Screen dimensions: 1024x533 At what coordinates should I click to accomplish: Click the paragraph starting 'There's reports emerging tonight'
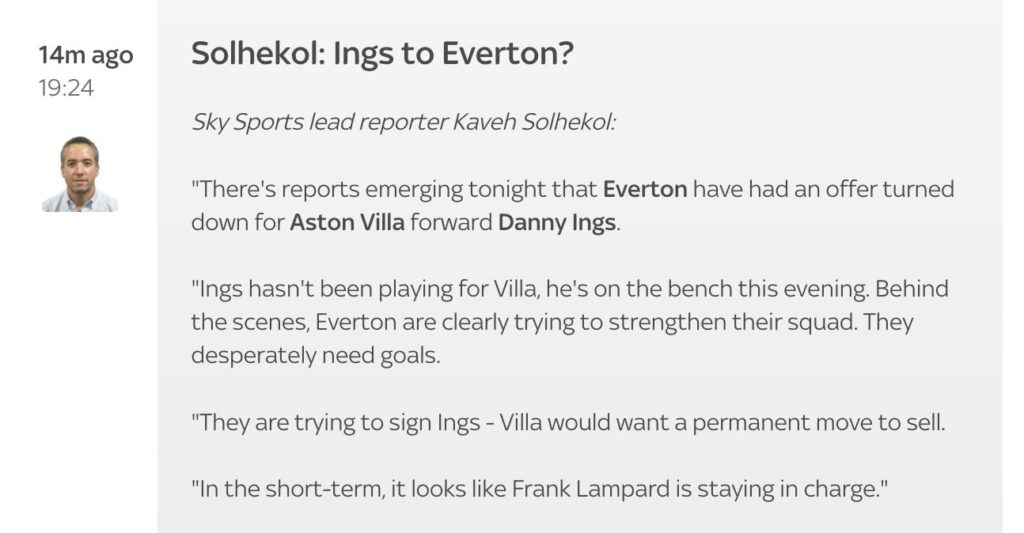click(x=573, y=206)
